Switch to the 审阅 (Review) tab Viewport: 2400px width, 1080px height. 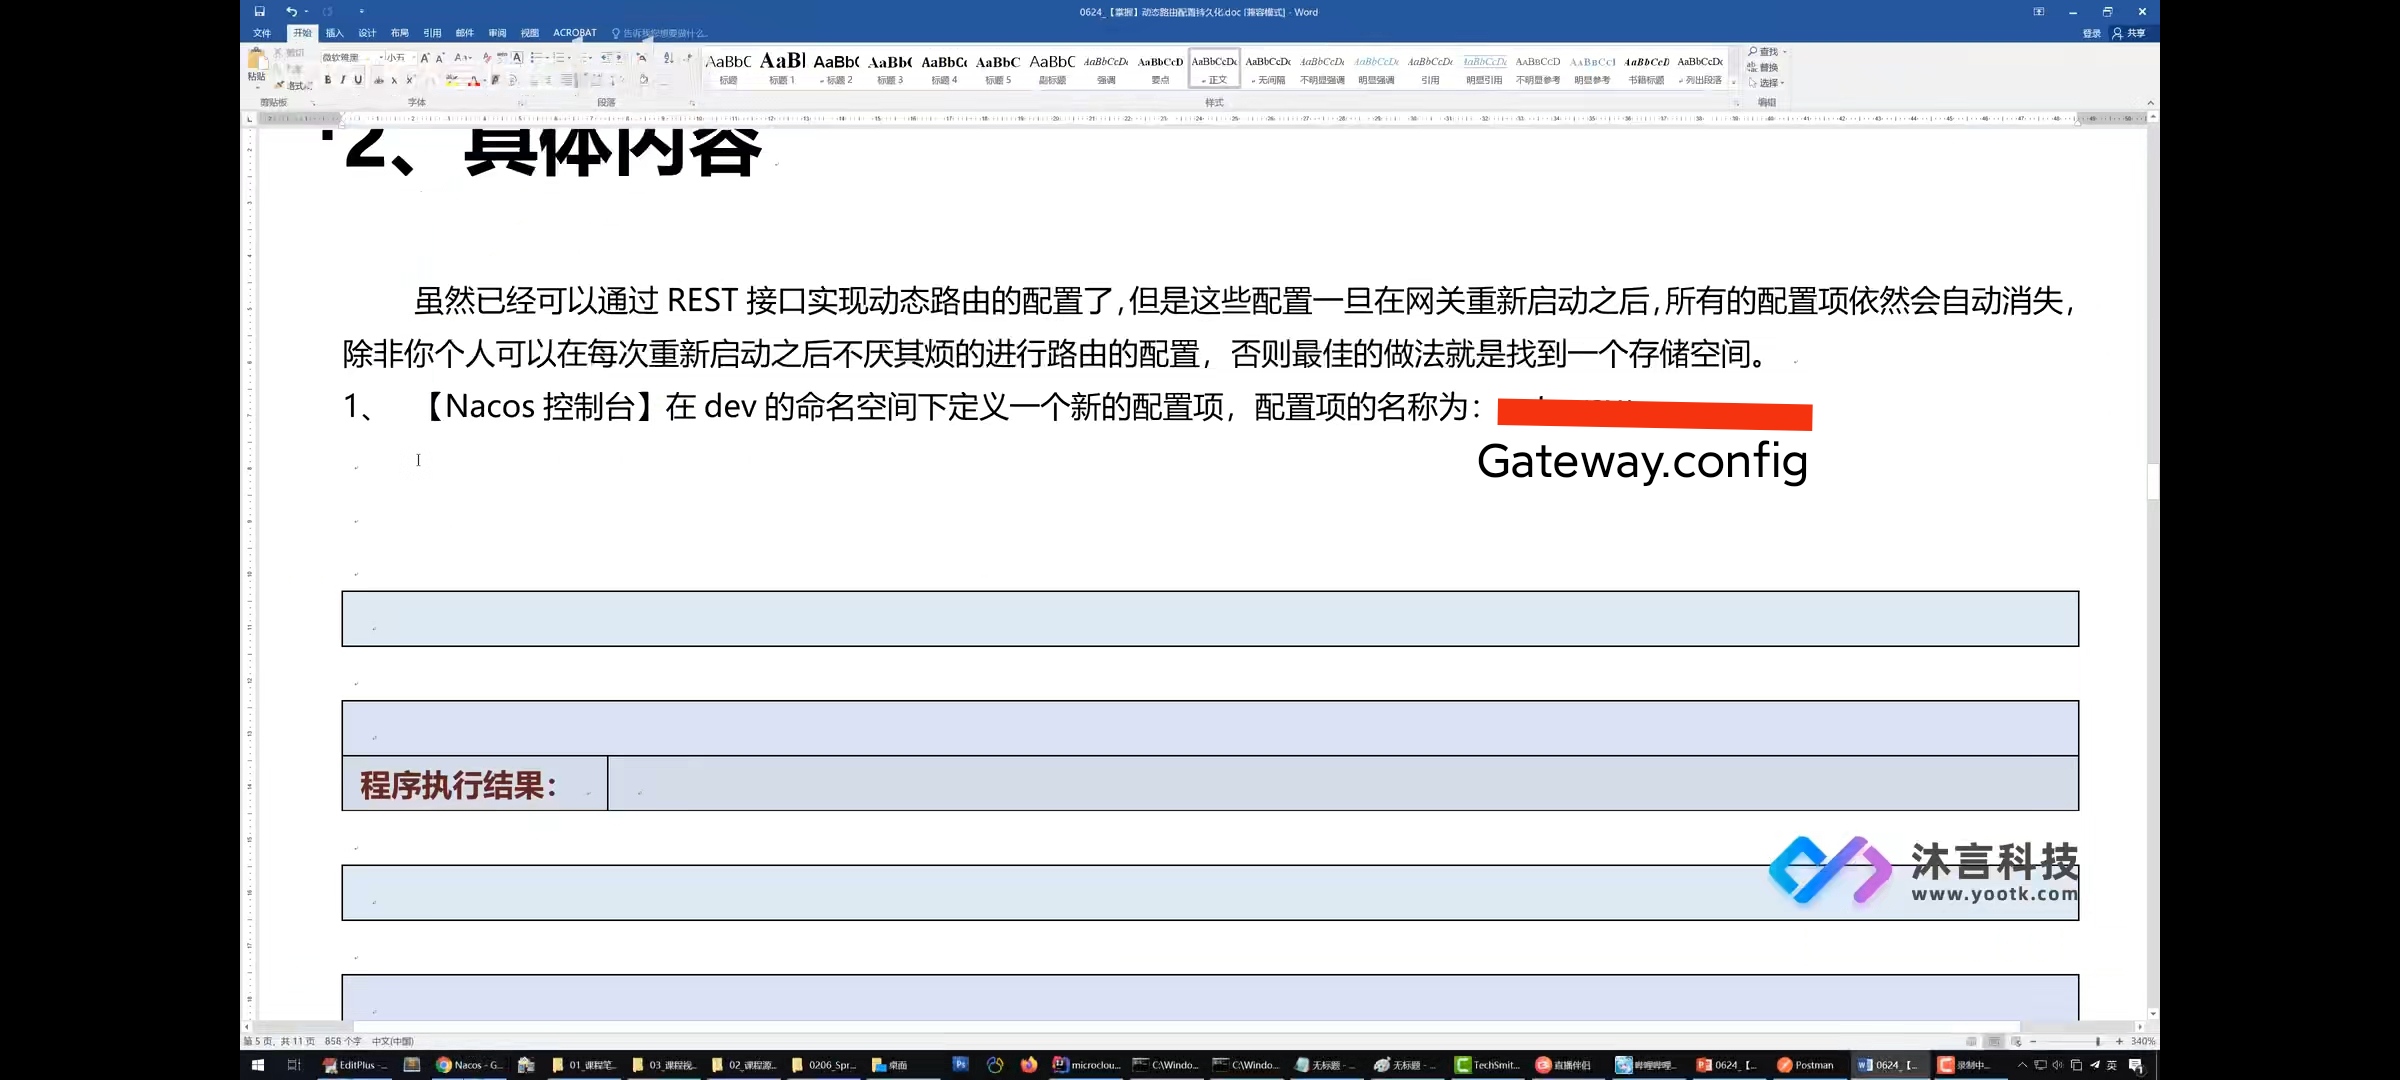(497, 33)
